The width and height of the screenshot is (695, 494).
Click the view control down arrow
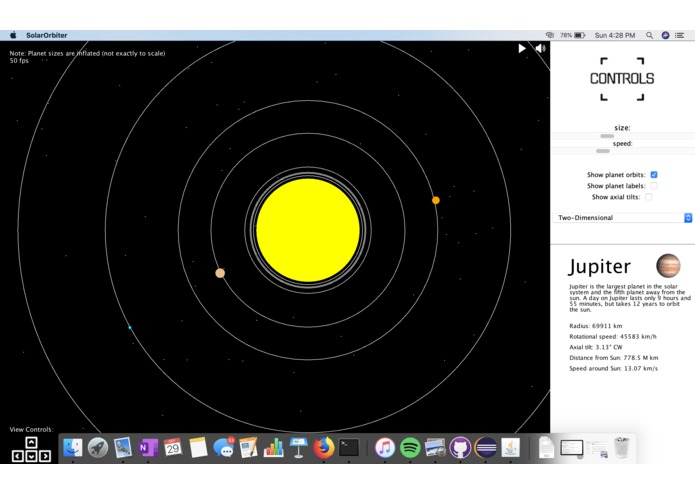(31, 456)
